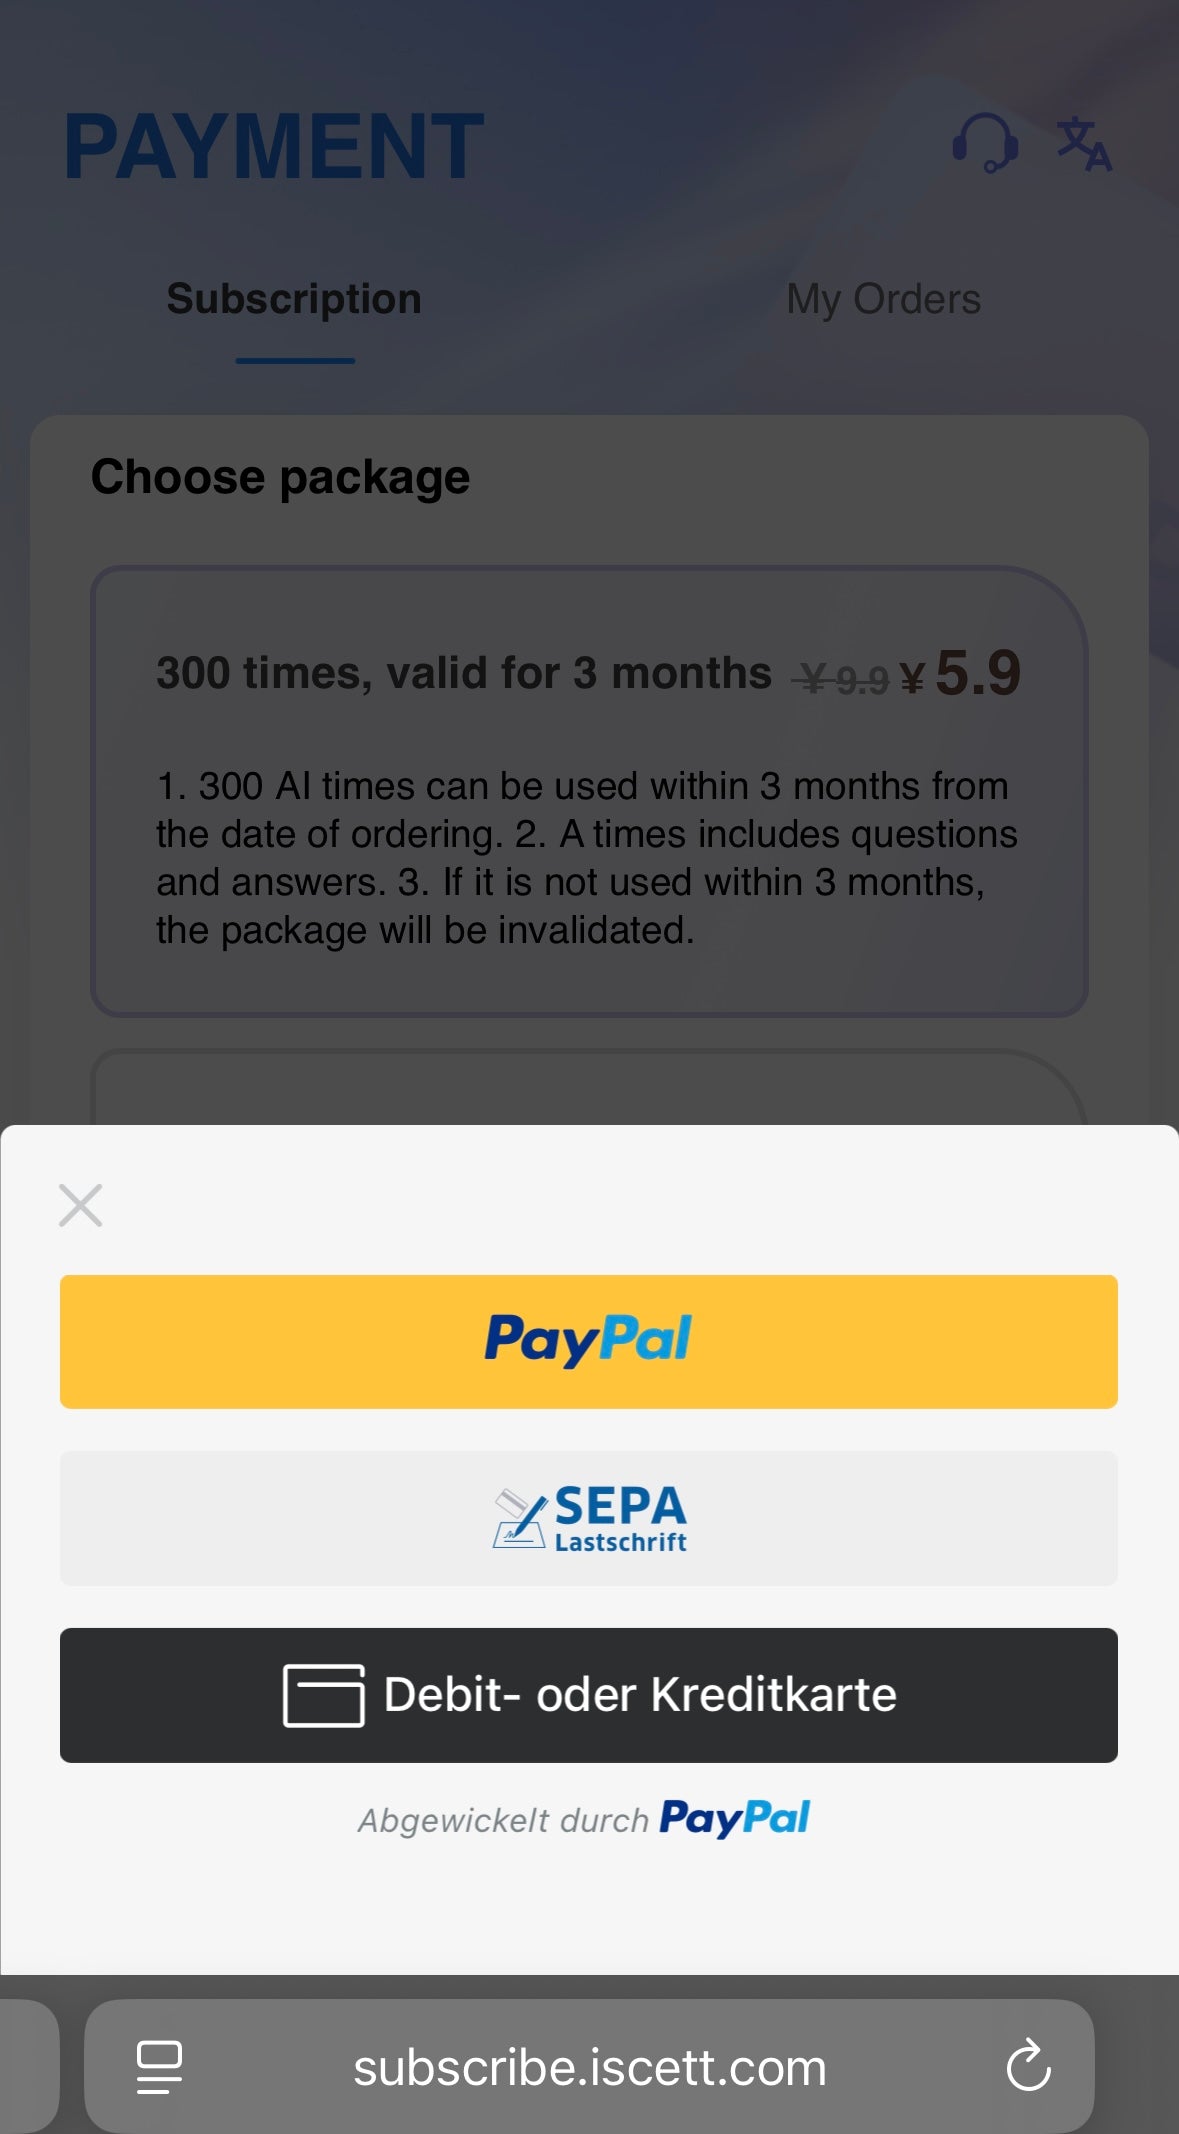Tap the PayPal logo under 'Abgewickelt durch'

[x=734, y=1818]
